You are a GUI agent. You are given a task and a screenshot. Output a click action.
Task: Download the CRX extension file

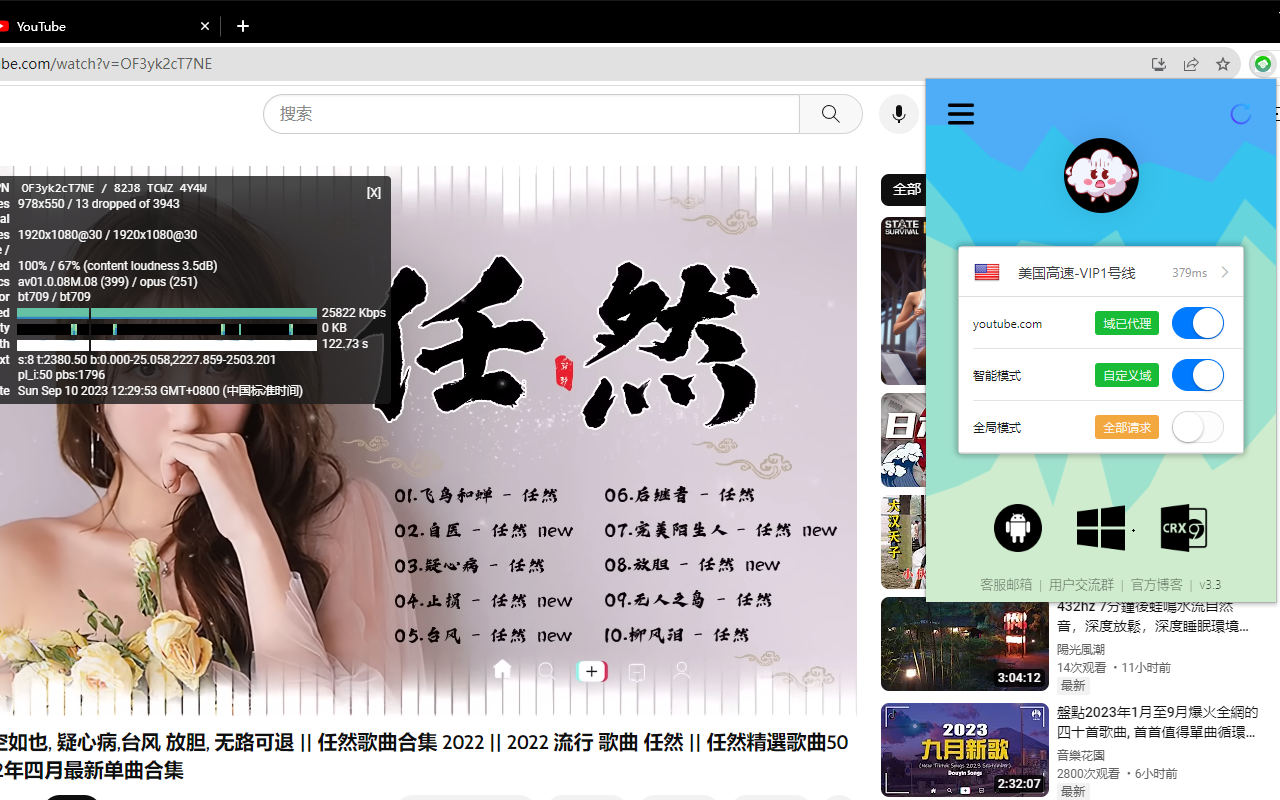point(1183,527)
